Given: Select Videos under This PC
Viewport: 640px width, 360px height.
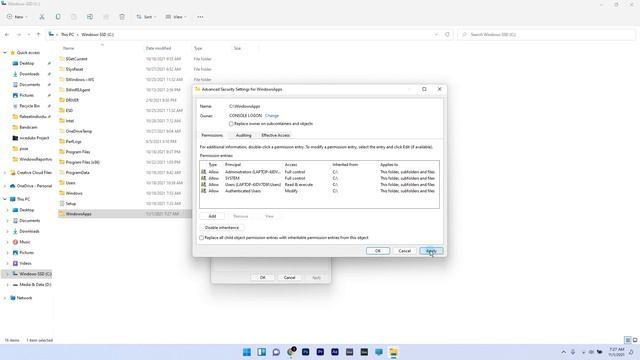Looking at the screenshot, I should click(x=25, y=263).
